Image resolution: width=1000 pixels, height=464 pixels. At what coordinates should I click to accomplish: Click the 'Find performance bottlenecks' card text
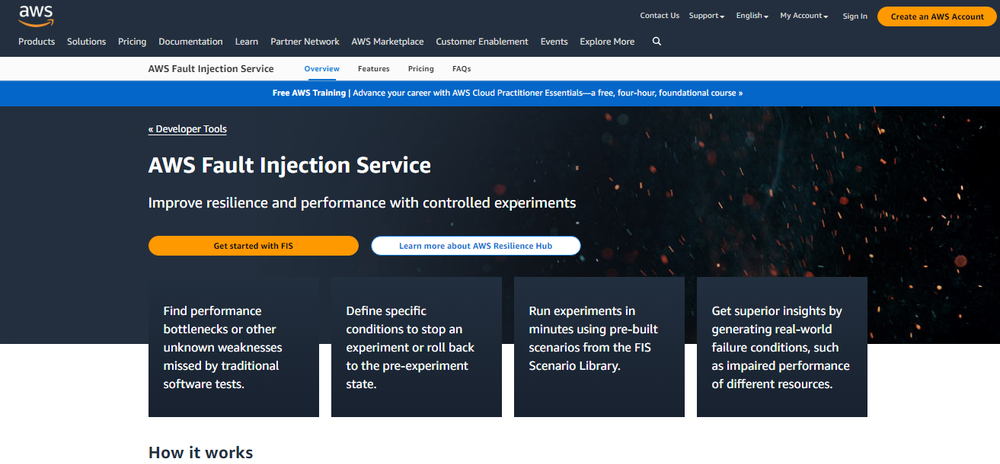coord(223,348)
